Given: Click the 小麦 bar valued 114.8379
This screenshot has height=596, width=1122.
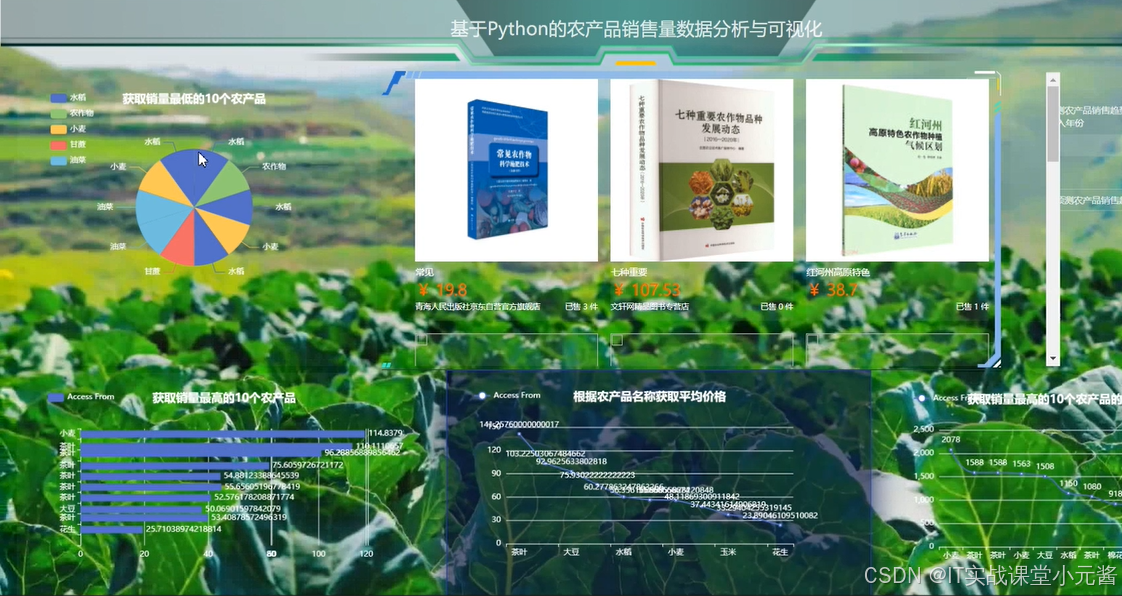Looking at the screenshot, I should click(x=223, y=434).
